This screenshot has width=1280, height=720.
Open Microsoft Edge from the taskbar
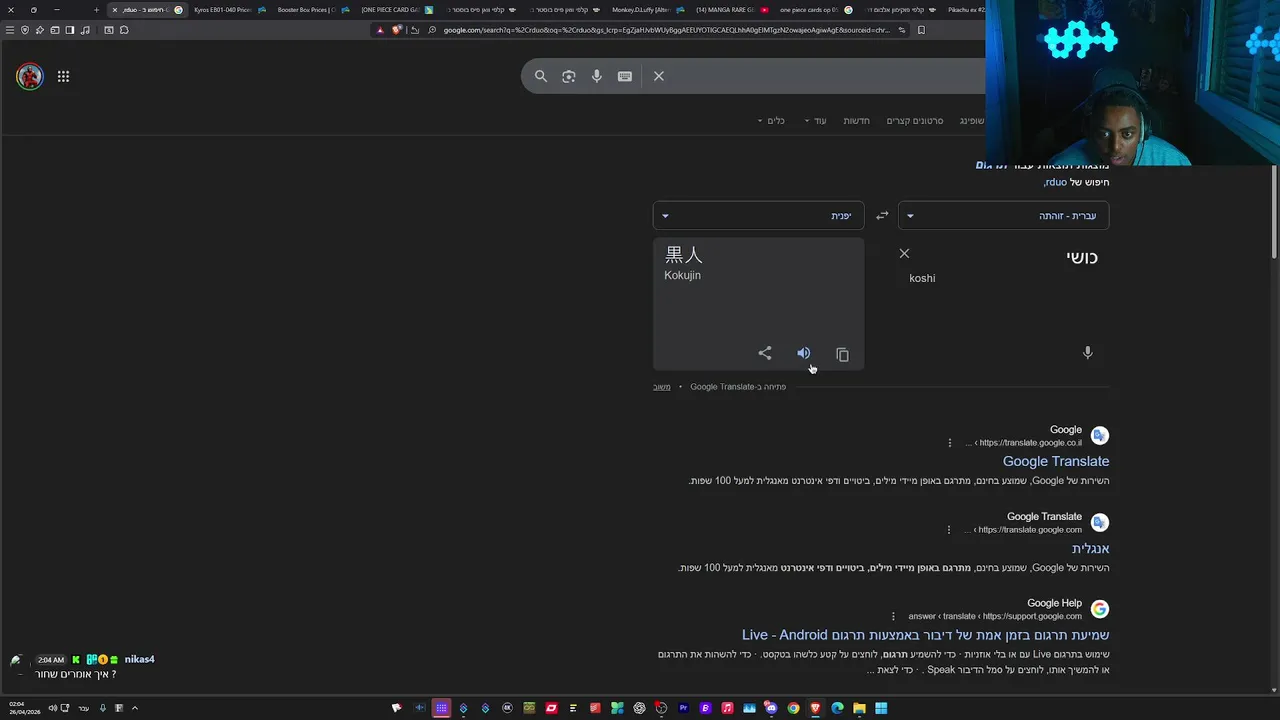(x=837, y=708)
